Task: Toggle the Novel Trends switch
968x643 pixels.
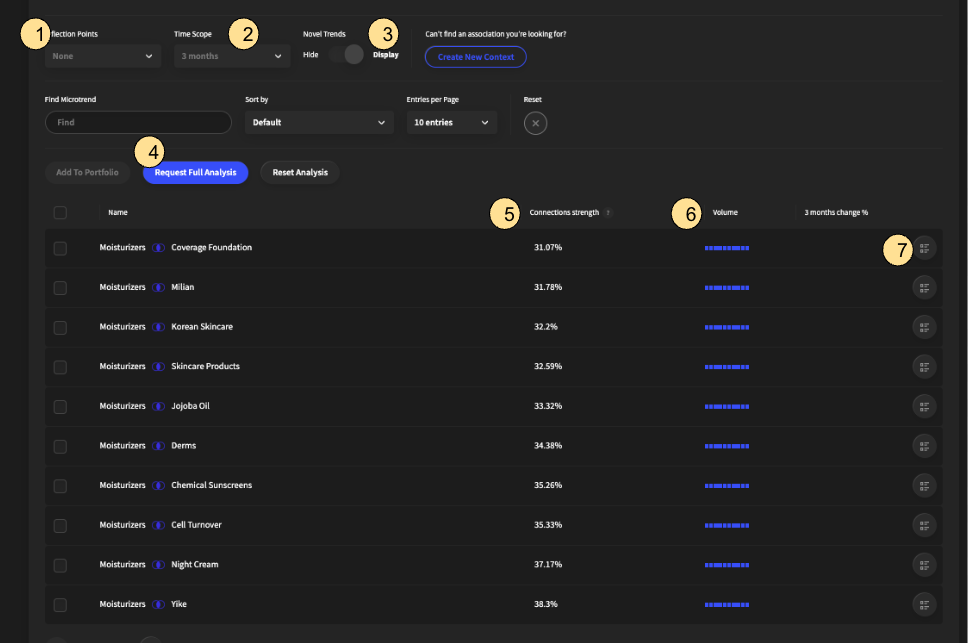Action: click(x=346, y=55)
